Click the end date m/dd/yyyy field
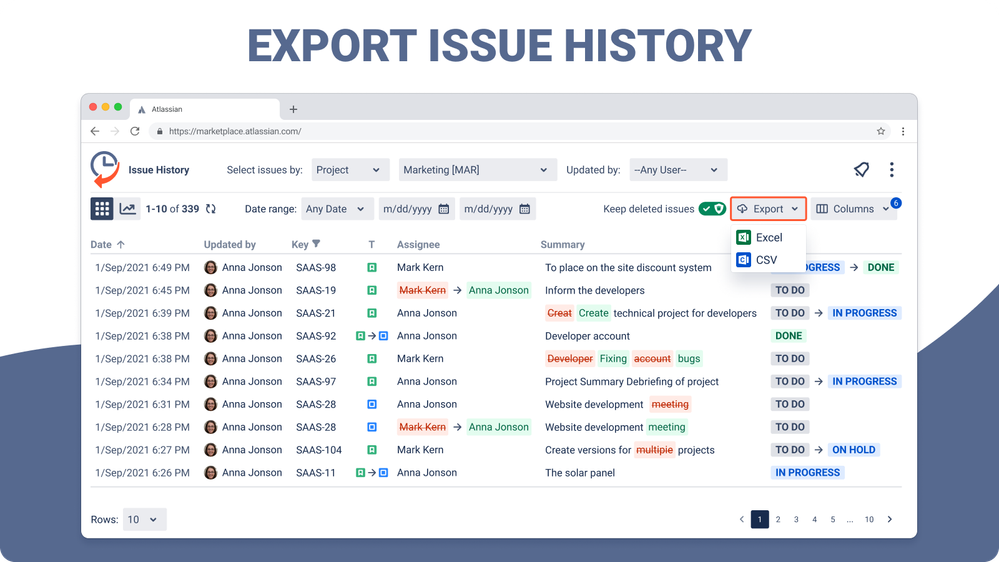This screenshot has height=562, width=999. click(x=498, y=209)
